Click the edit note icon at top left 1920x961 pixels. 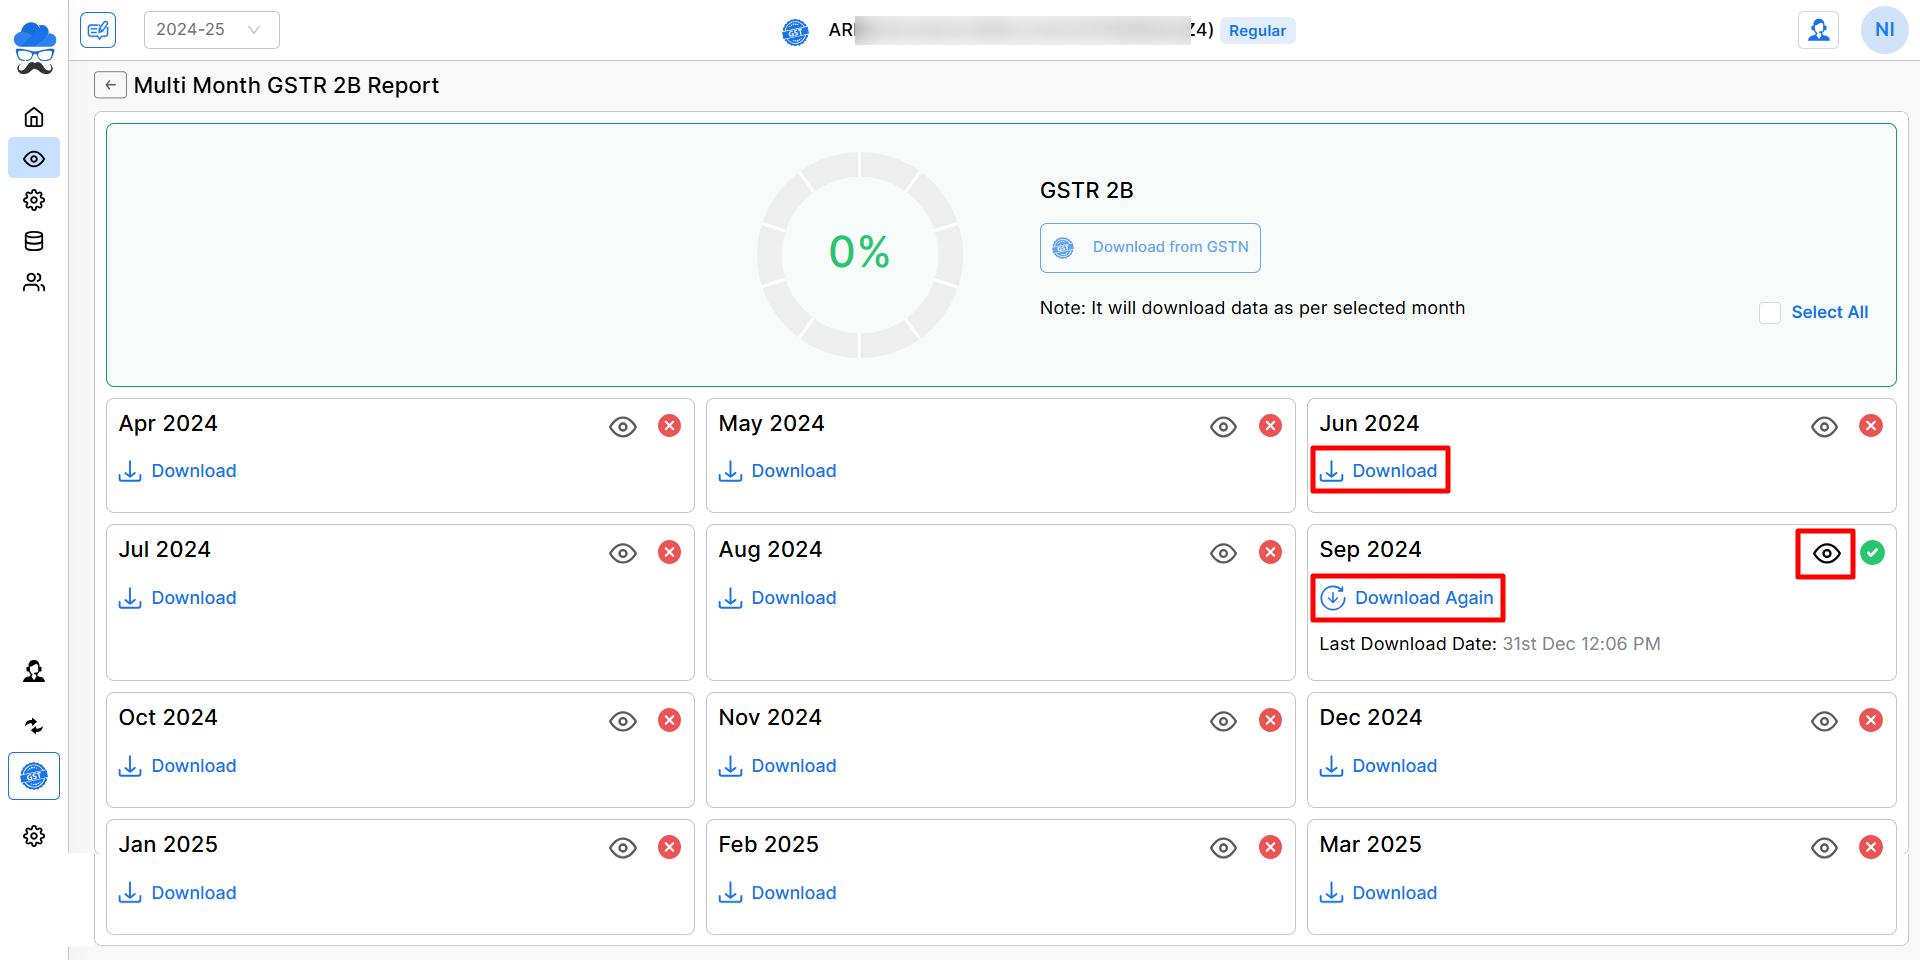[98, 30]
